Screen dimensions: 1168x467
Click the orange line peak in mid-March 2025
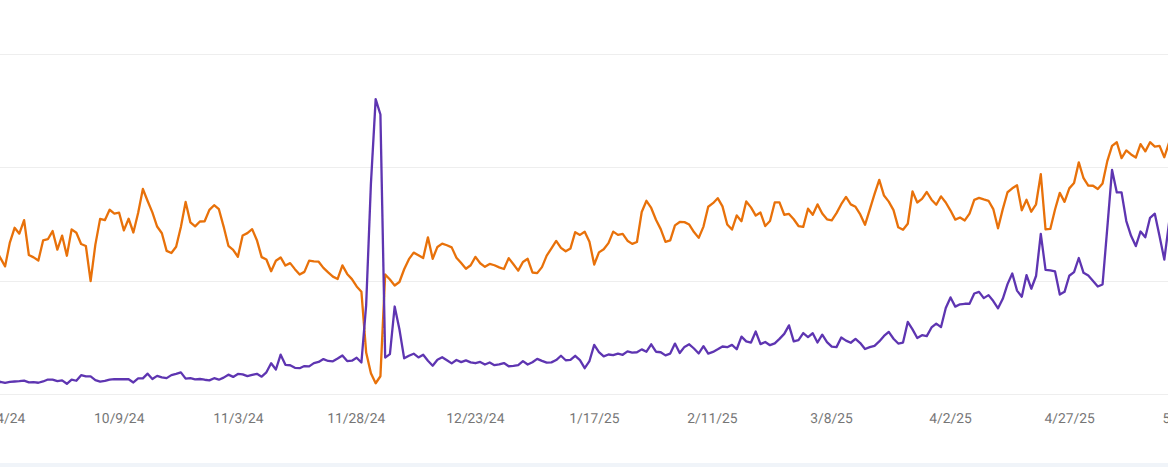[x=880, y=180]
